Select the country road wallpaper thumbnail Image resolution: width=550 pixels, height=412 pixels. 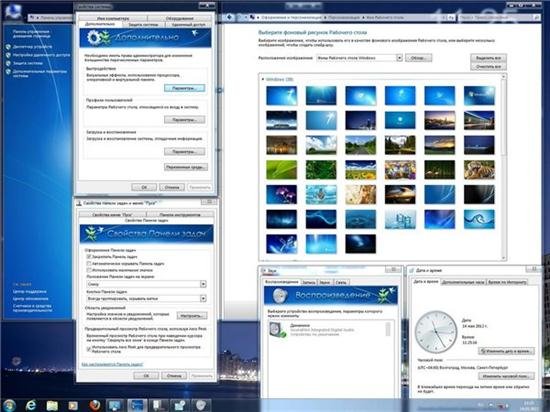coord(361,145)
